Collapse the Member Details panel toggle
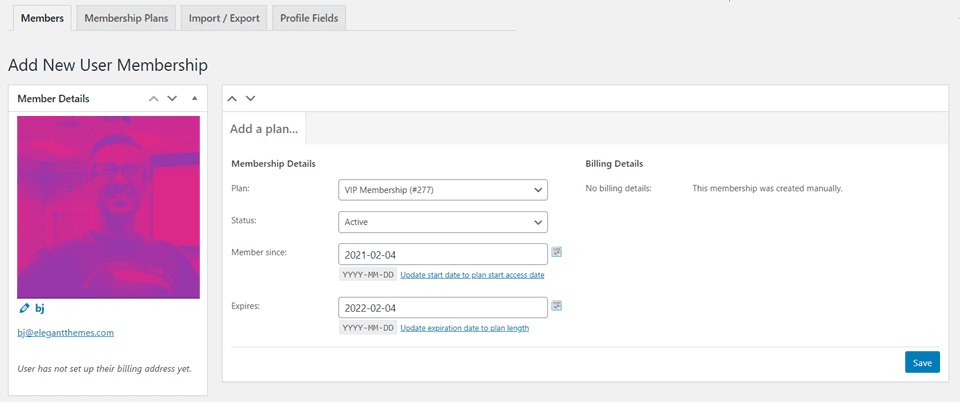 click(x=194, y=98)
